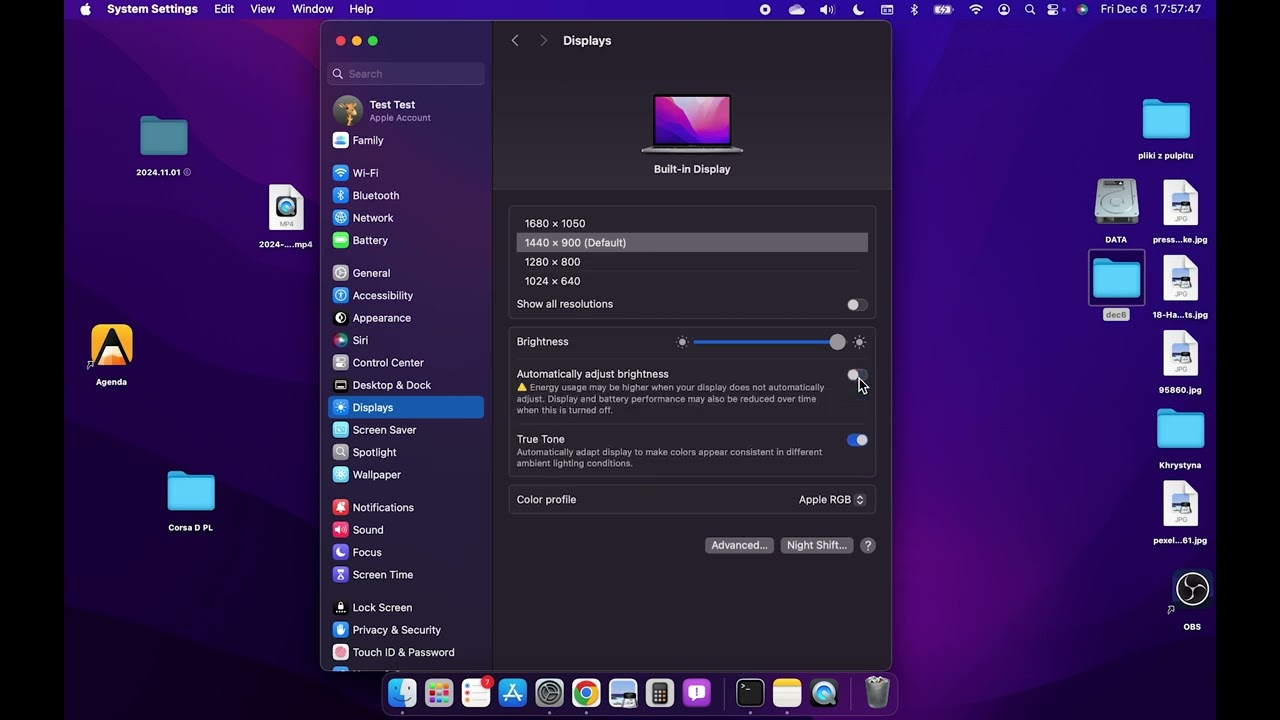
Task: Open Screen Saver settings
Action: [406, 430]
